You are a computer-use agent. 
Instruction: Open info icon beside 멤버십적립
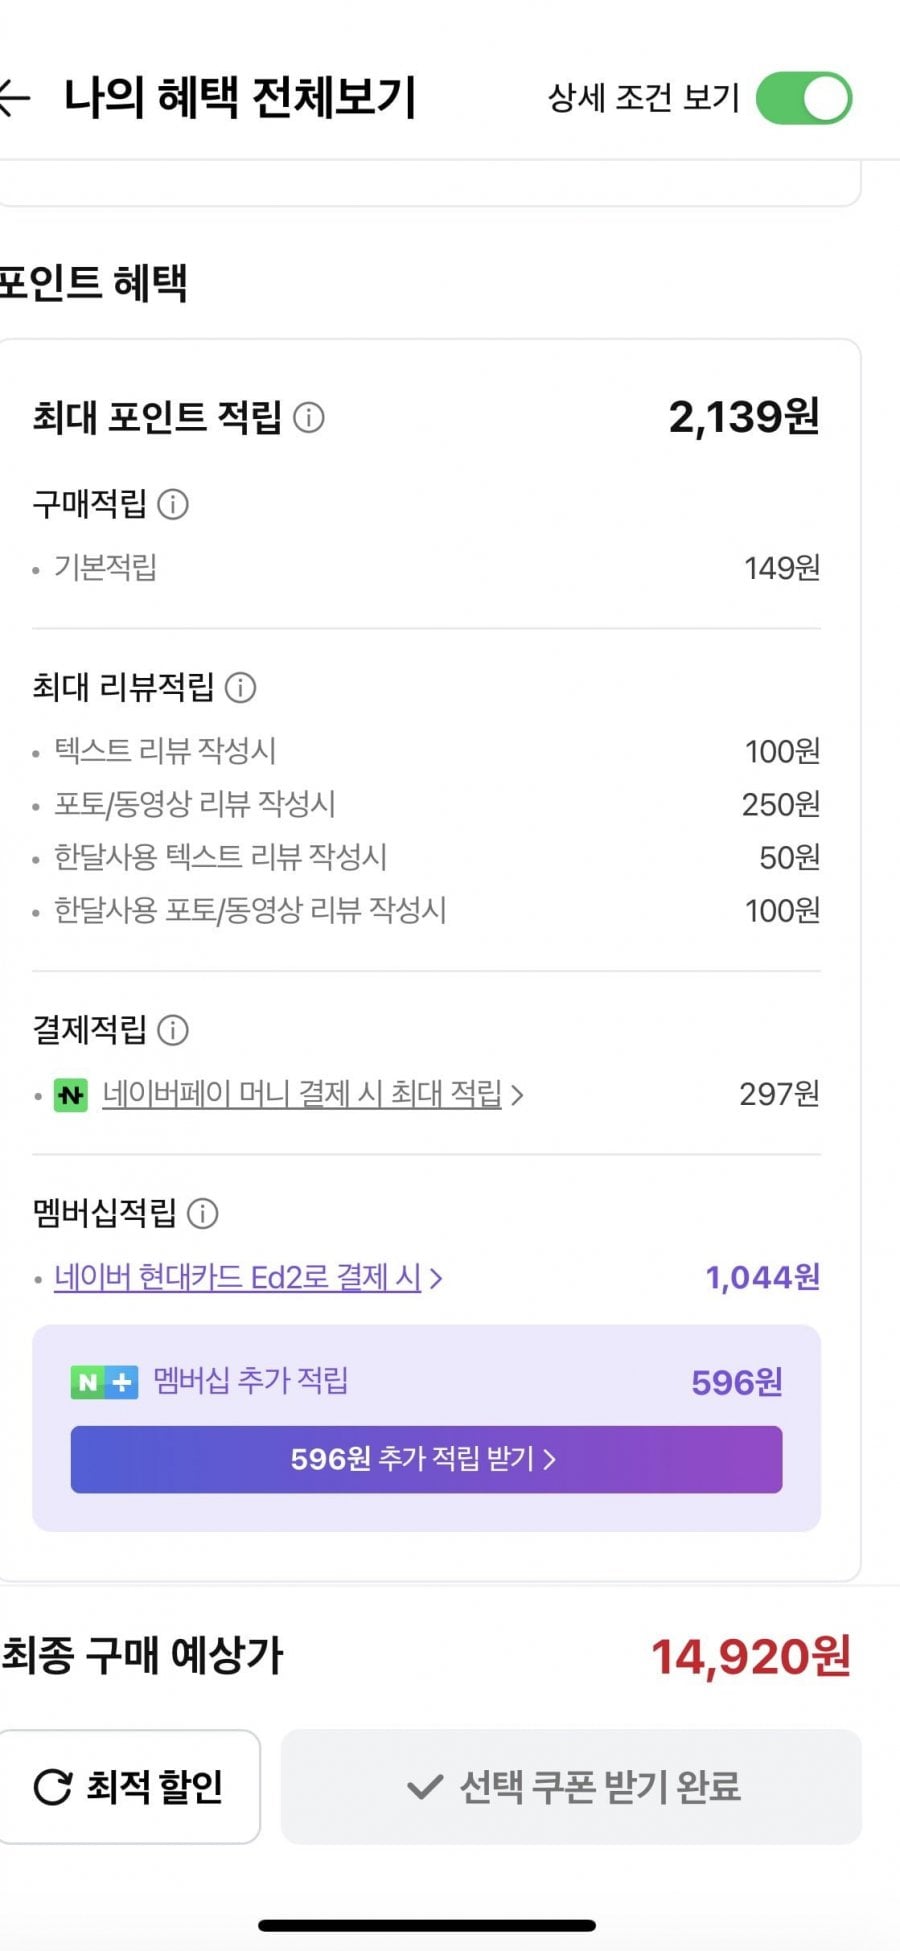(203, 1213)
